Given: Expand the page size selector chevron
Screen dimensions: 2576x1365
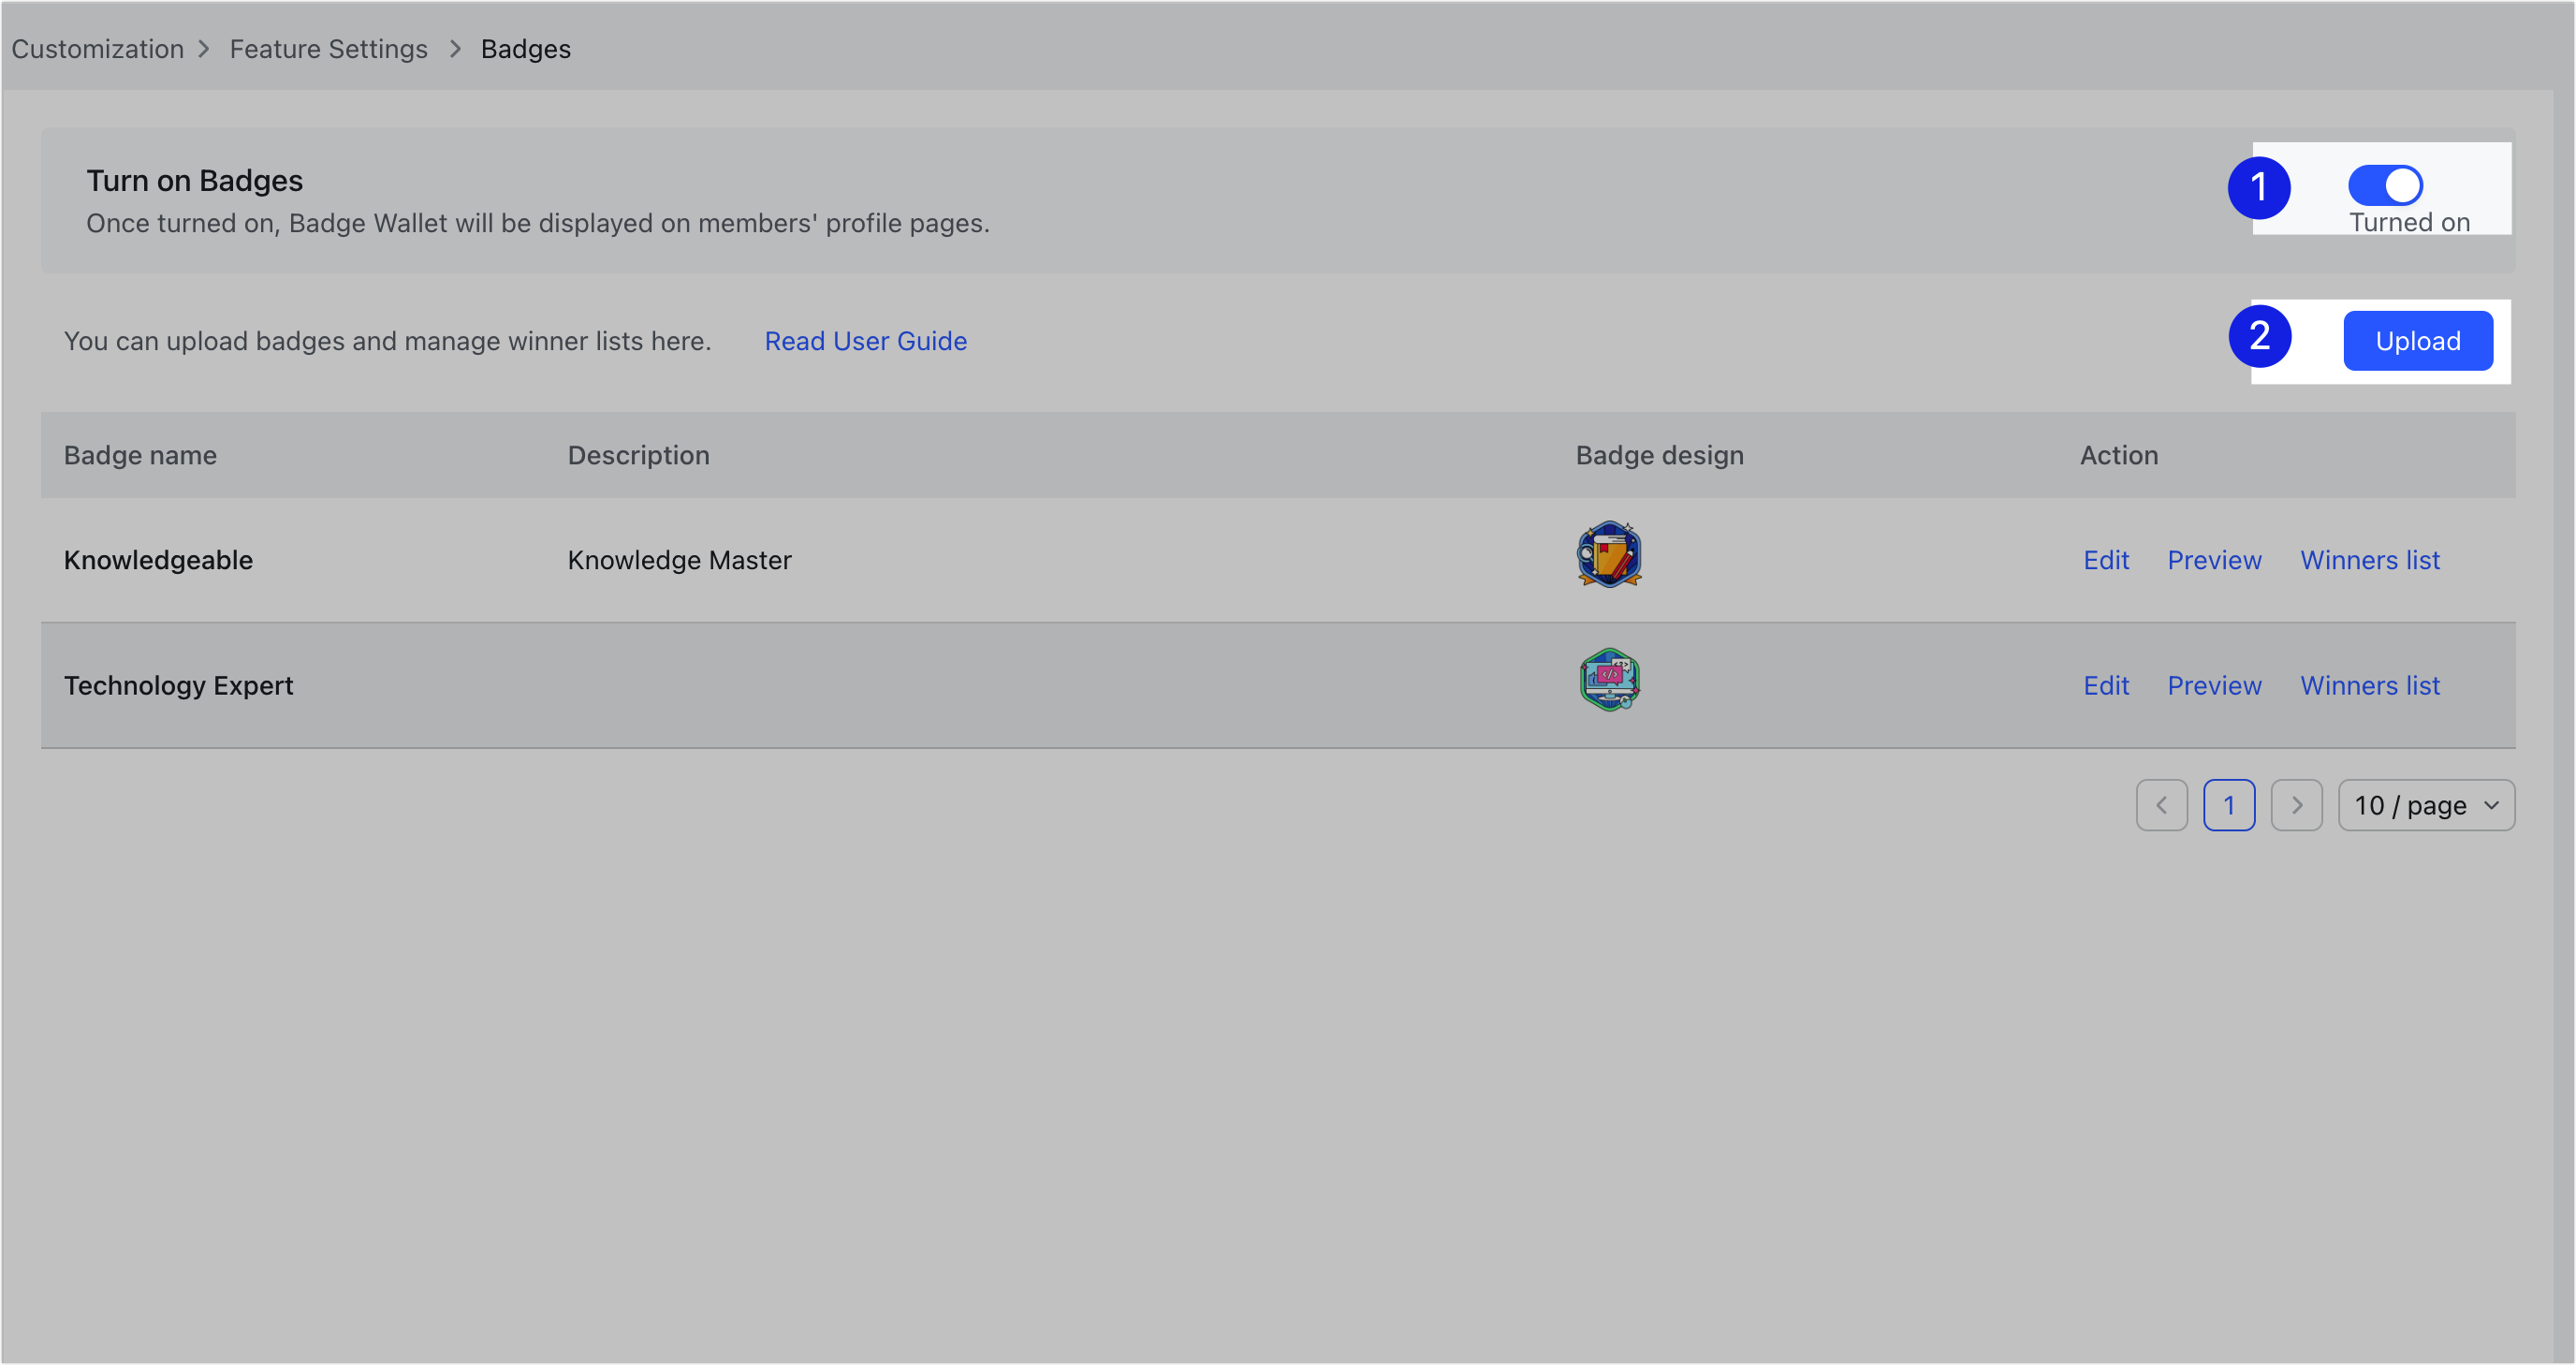Looking at the screenshot, I should pos(2489,805).
